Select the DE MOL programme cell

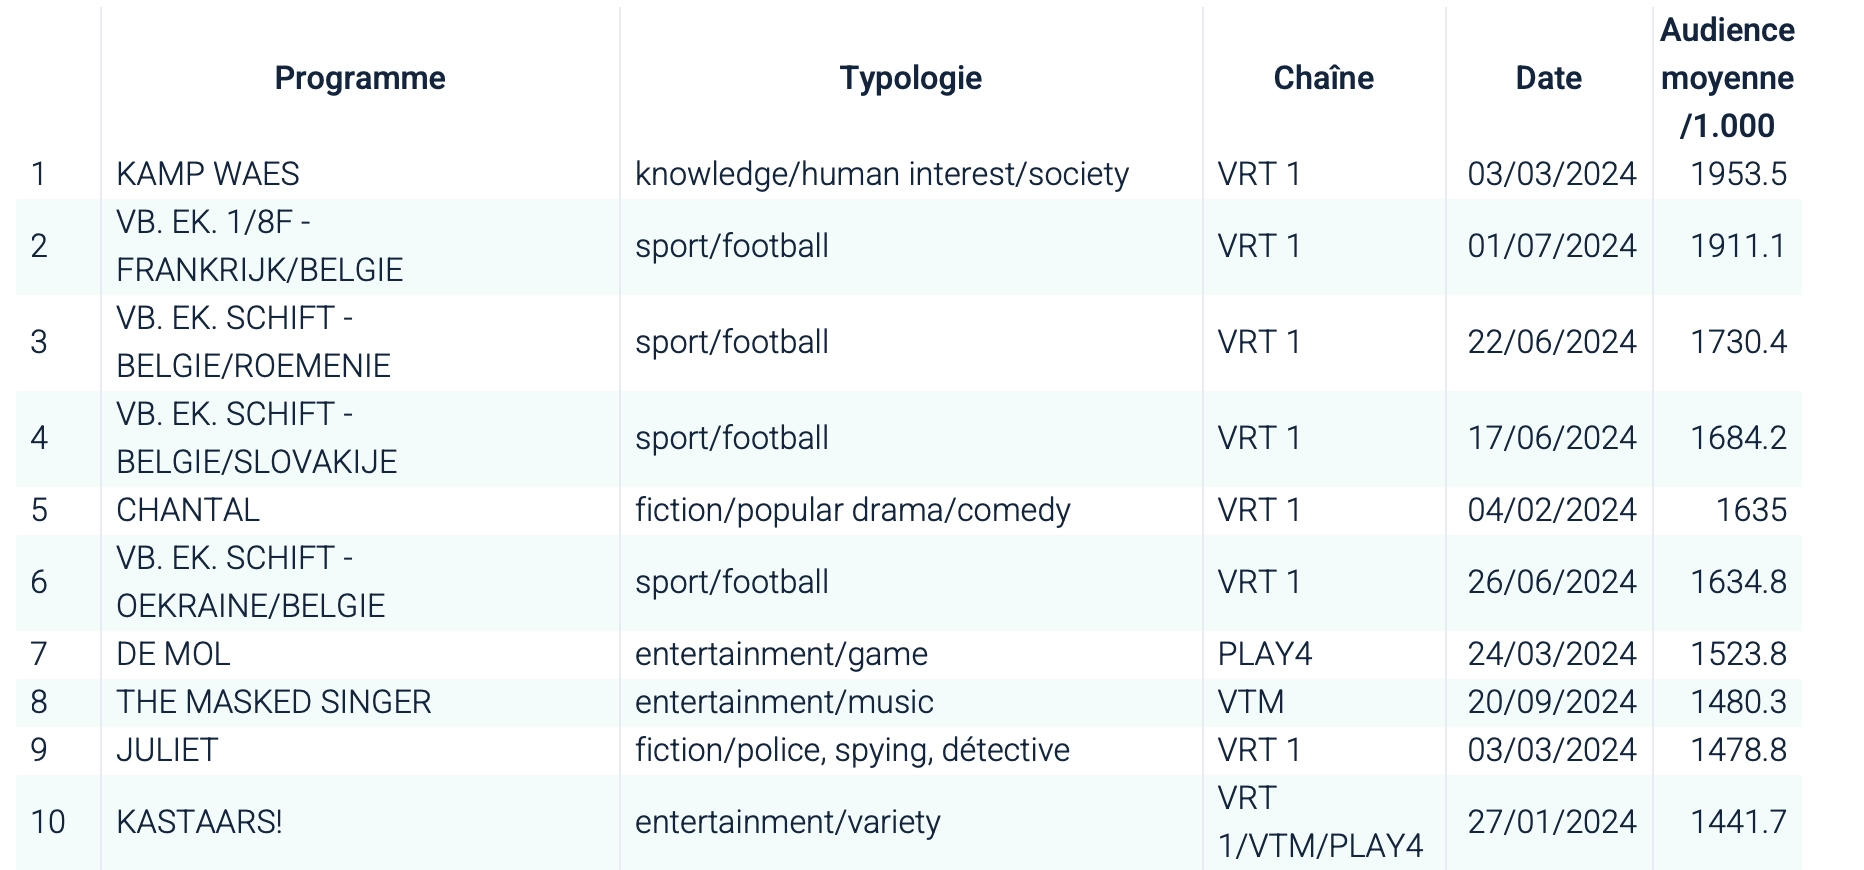point(173,654)
